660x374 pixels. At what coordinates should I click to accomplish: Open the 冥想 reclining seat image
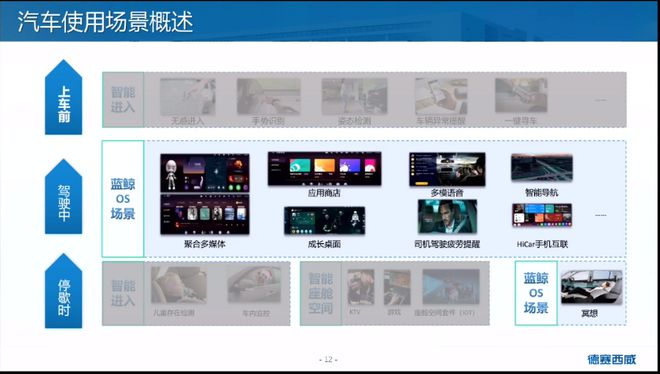pos(591,287)
